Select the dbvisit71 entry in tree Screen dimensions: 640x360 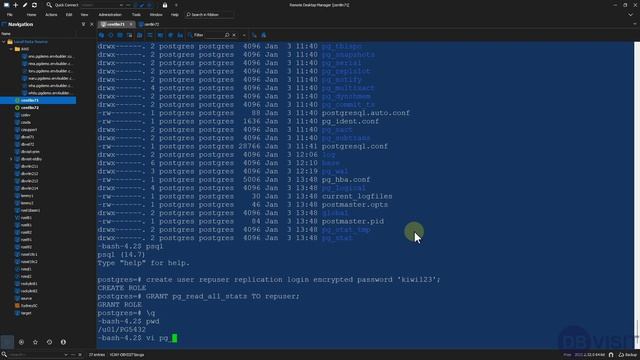[27, 137]
